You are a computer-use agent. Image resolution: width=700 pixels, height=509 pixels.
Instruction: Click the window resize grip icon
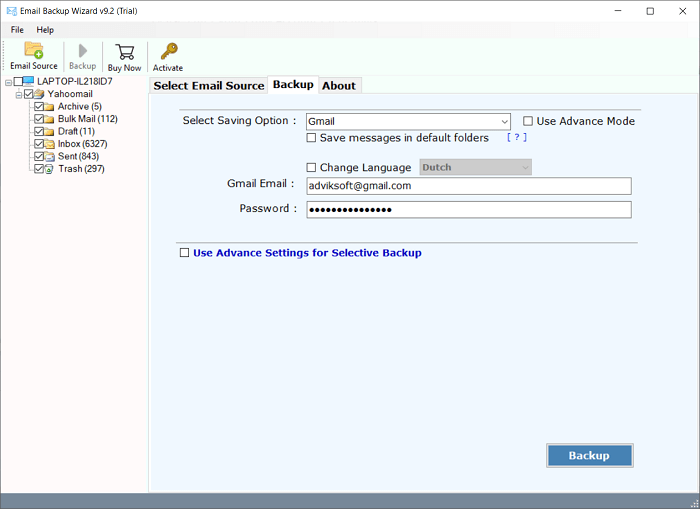(694, 504)
